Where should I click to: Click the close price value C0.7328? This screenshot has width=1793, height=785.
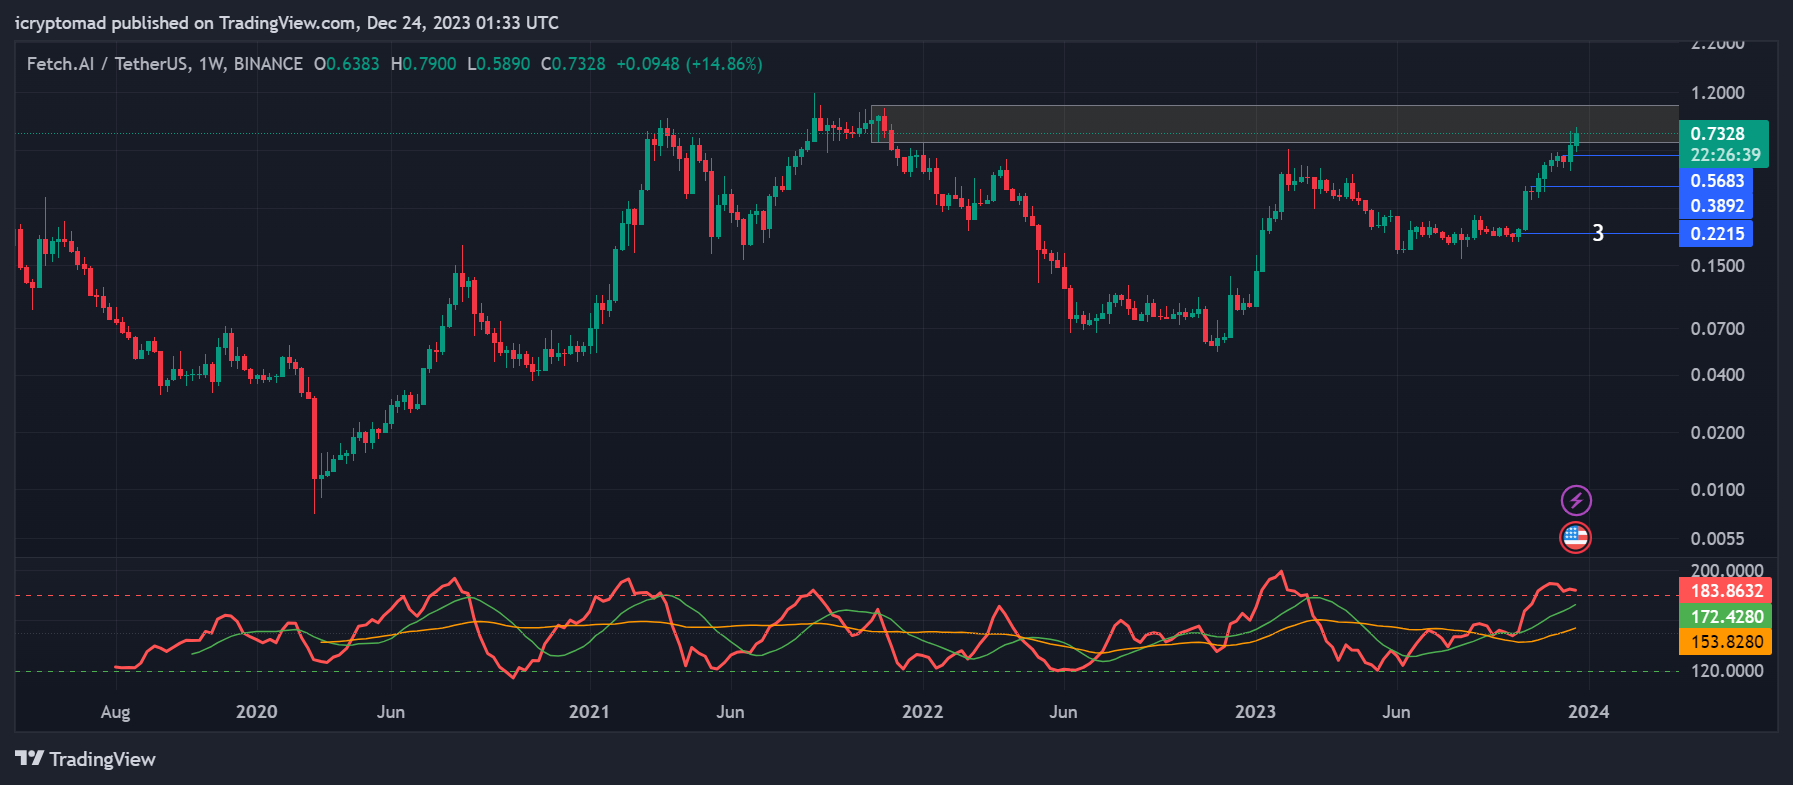573,64
